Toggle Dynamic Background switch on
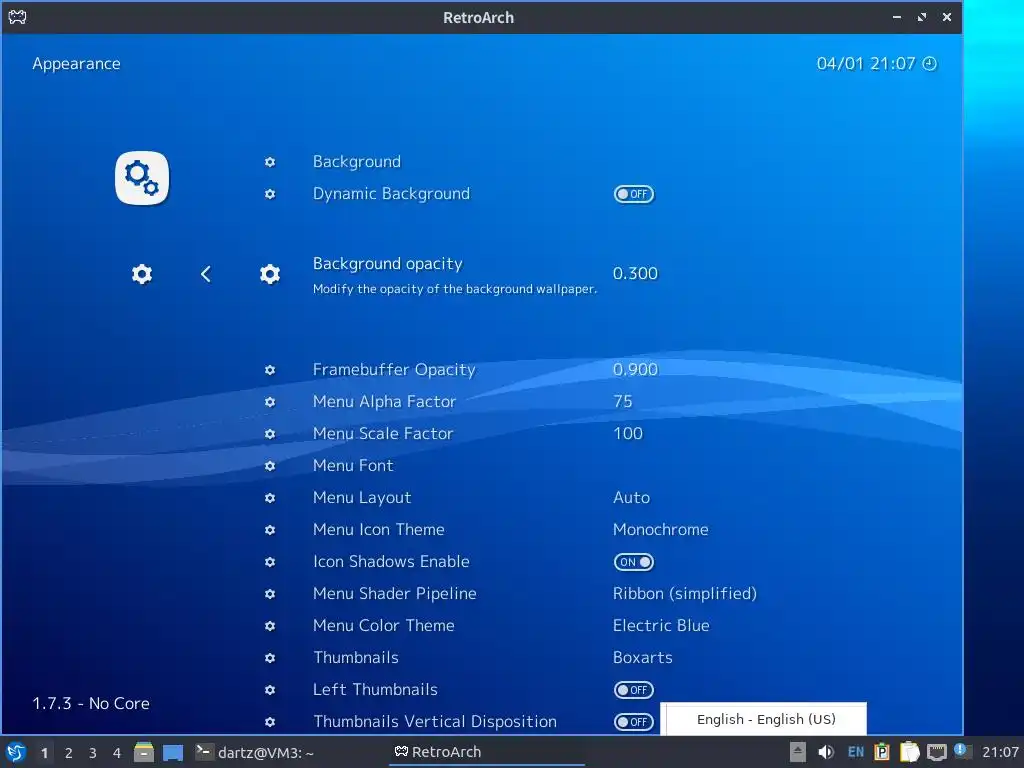 tap(633, 194)
